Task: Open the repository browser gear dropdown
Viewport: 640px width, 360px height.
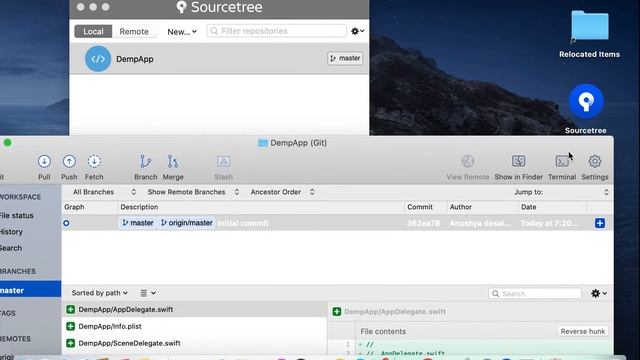Action: pyautogui.click(x=358, y=31)
